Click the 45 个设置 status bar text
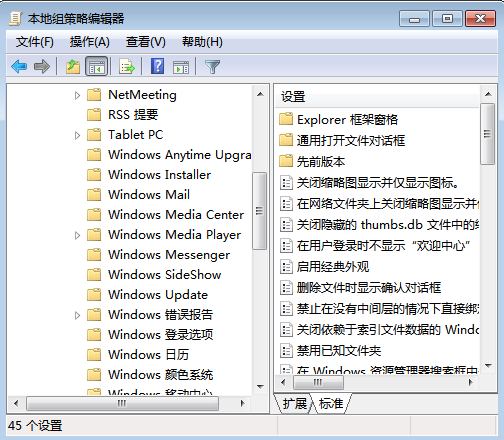Viewport: 504px width, 440px height. point(35,426)
